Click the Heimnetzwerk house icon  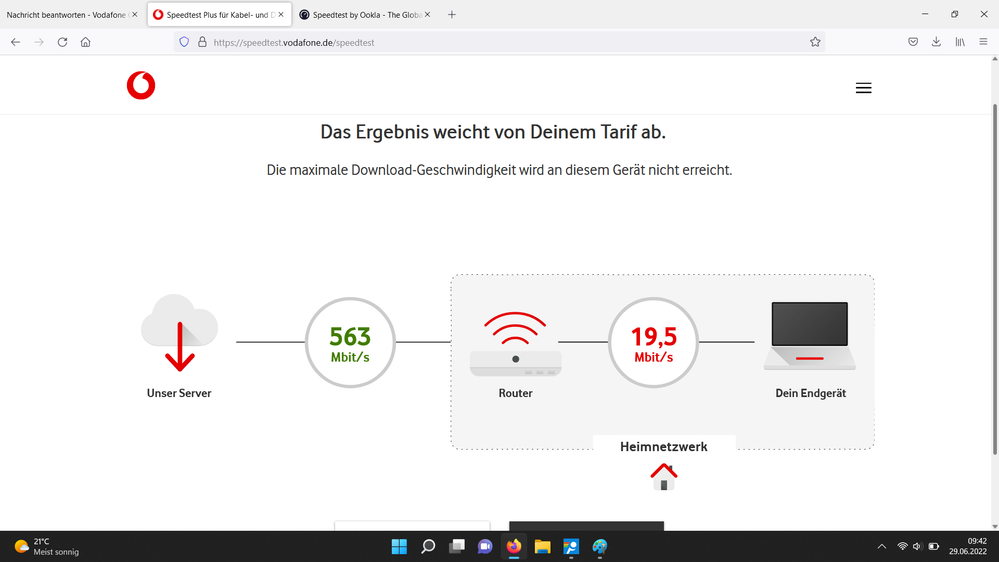click(663, 477)
